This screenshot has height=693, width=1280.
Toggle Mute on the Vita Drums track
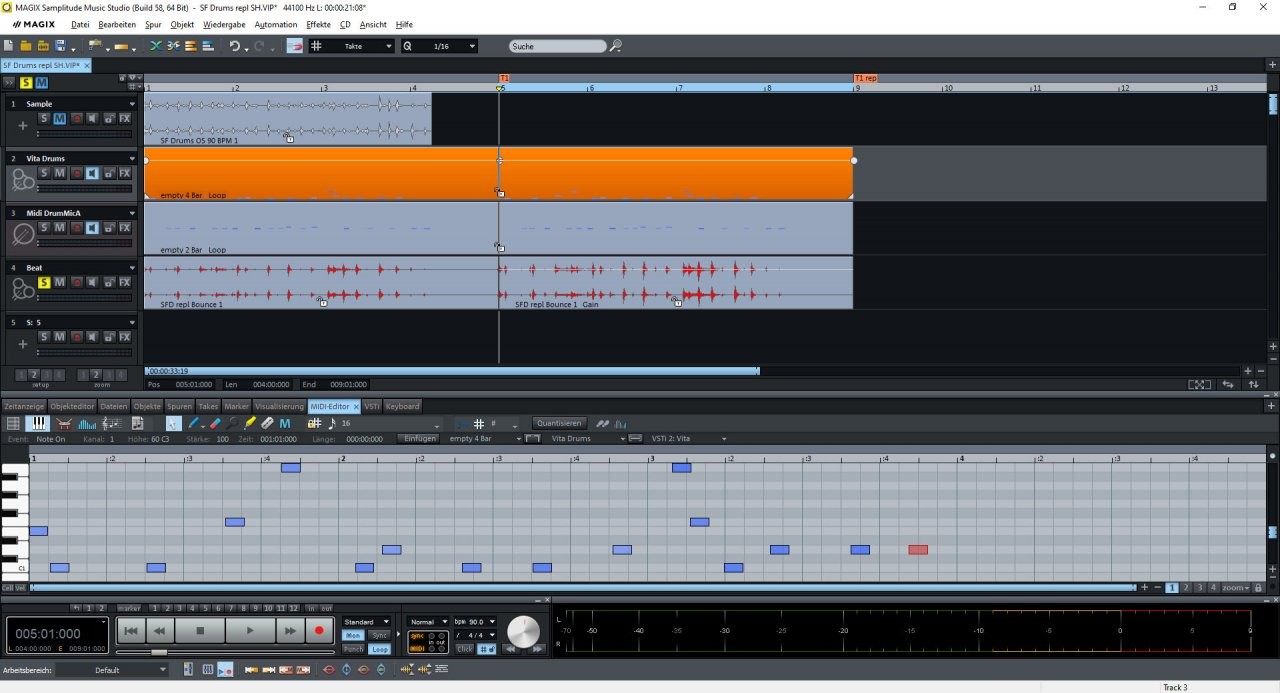pyautogui.click(x=60, y=173)
